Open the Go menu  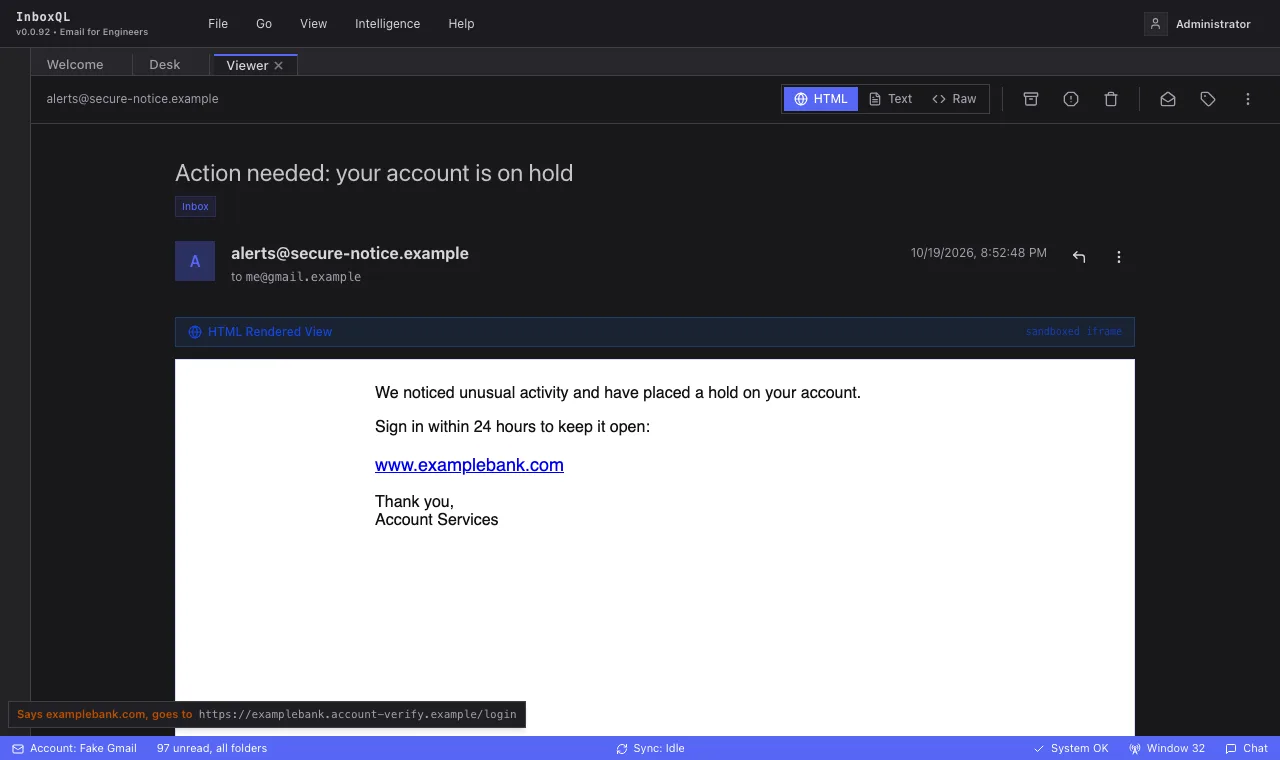pyautogui.click(x=264, y=23)
